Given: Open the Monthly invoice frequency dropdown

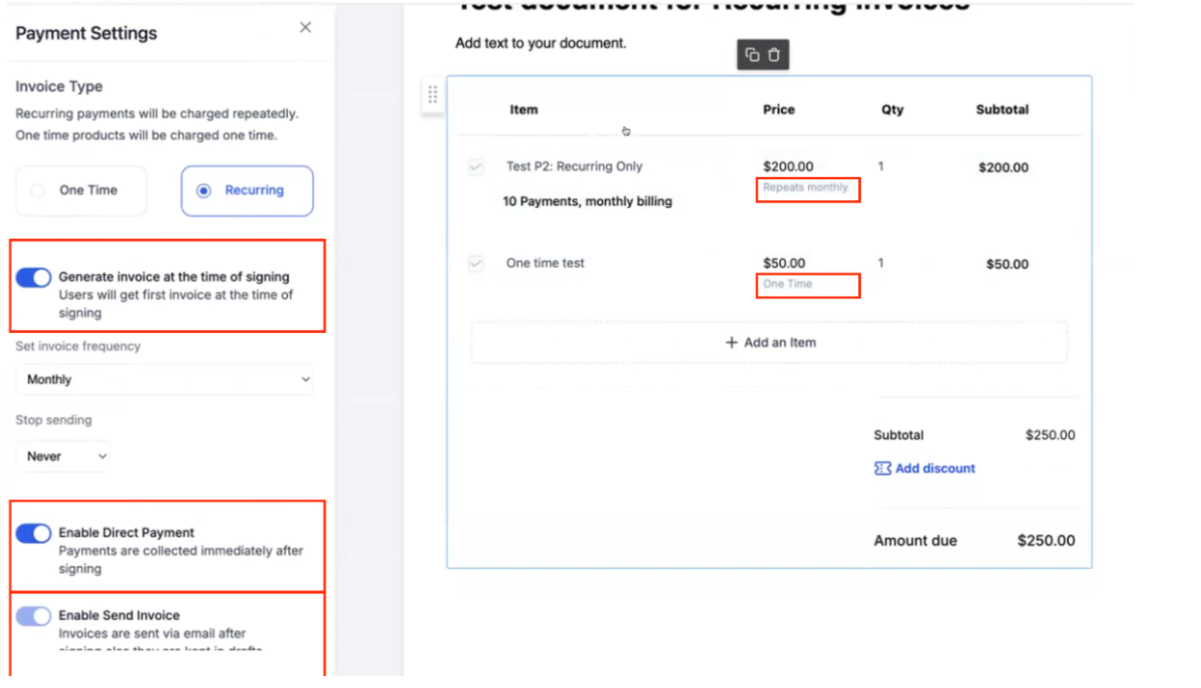Looking at the screenshot, I should pos(164,380).
